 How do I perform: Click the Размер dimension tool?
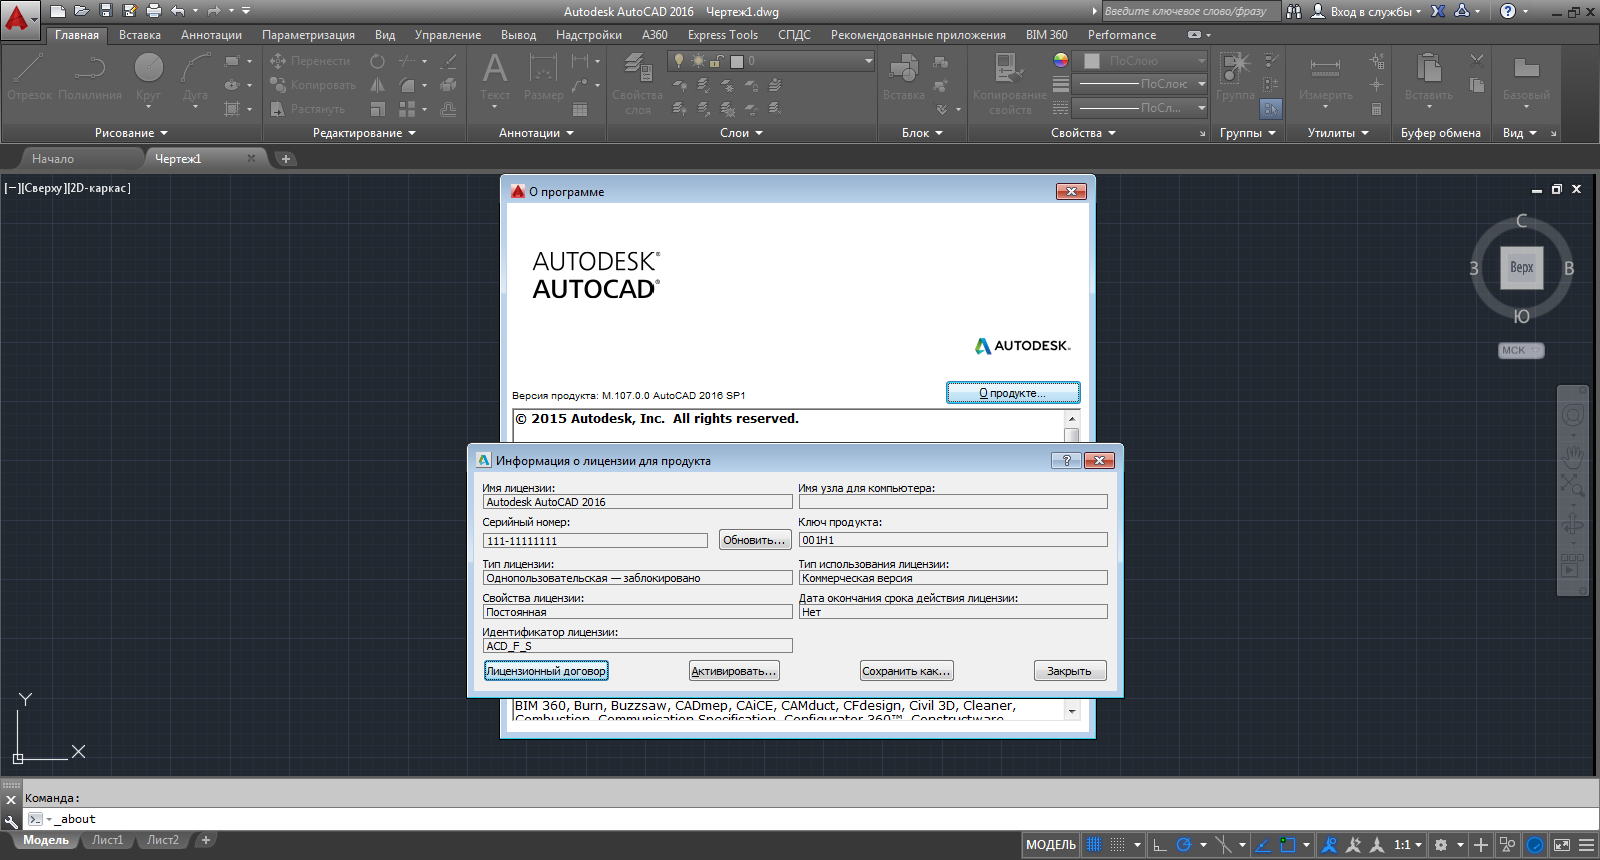(x=543, y=77)
